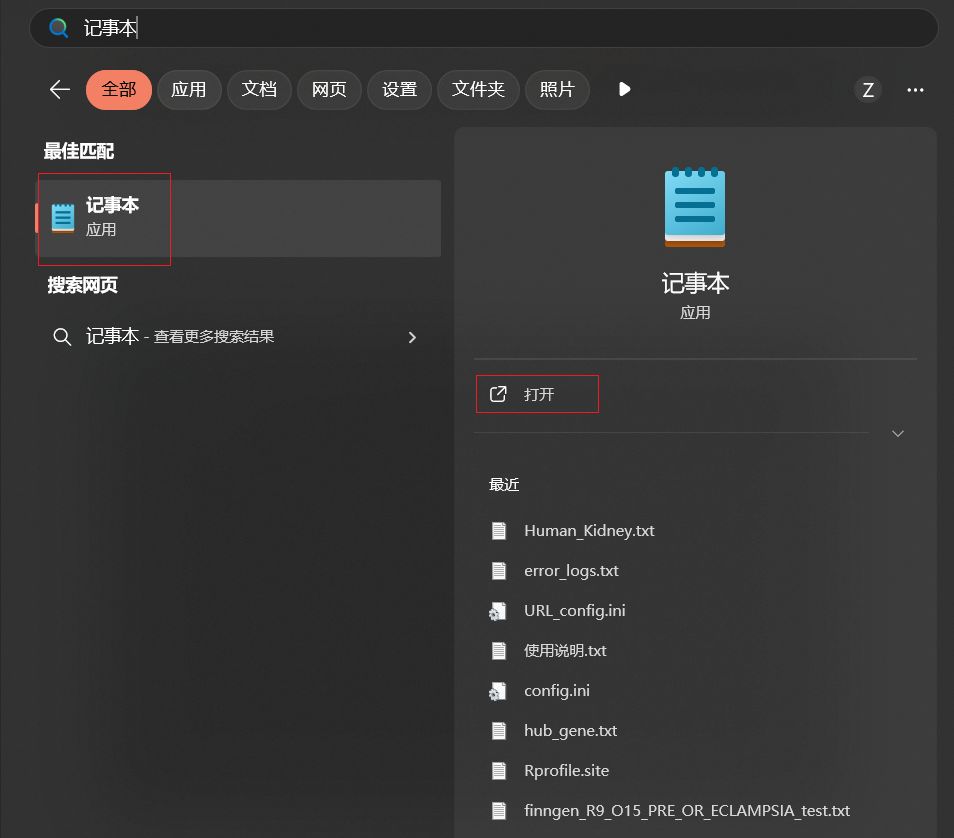
Task: Show more filters with the play arrow
Action: [624, 89]
